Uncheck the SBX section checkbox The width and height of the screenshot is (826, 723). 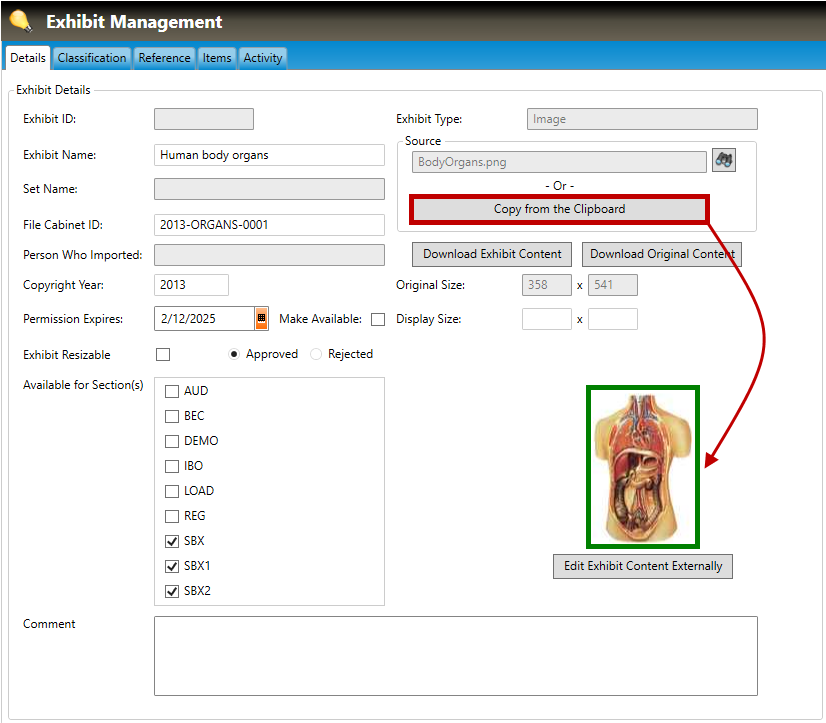pyautogui.click(x=172, y=541)
